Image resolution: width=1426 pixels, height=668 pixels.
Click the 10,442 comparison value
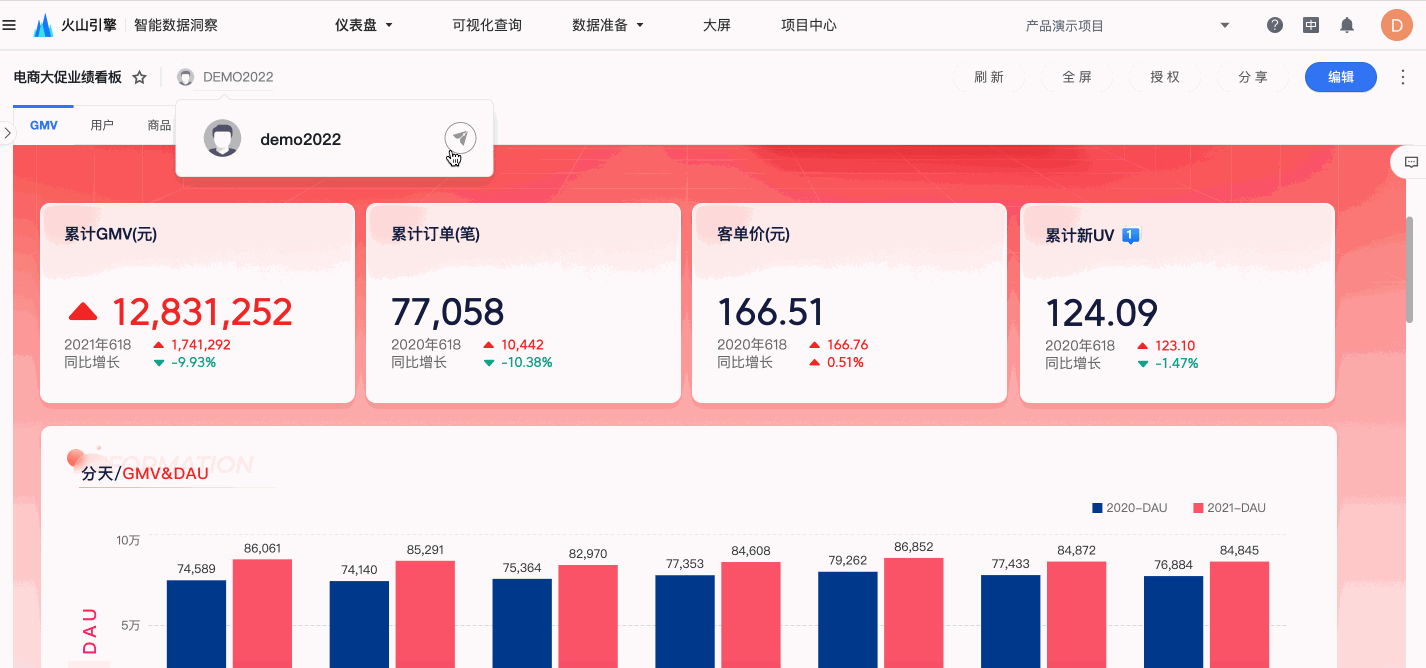click(x=522, y=345)
